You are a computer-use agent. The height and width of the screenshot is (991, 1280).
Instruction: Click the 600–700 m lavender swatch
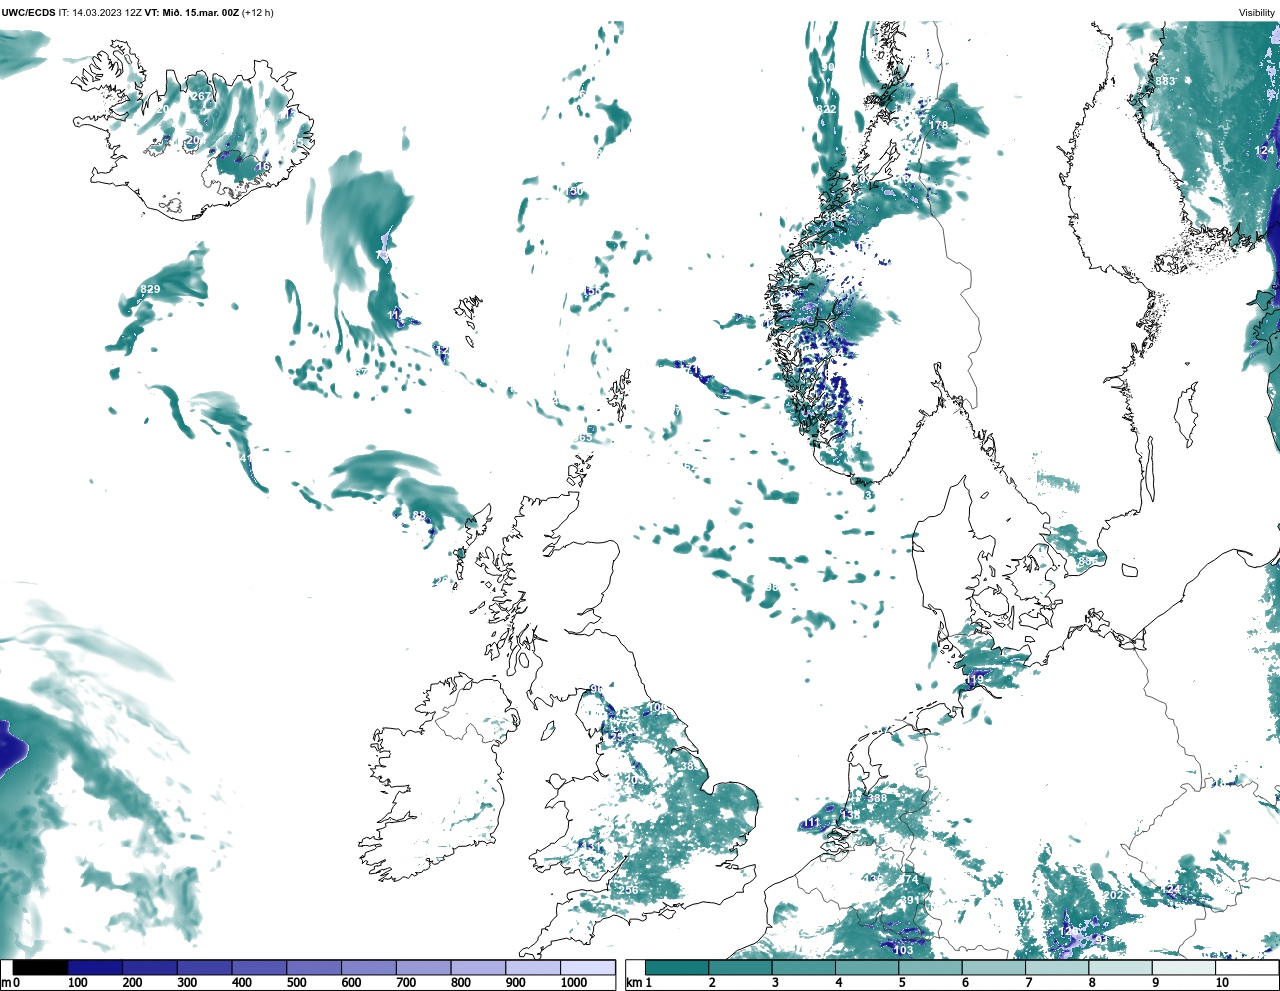coord(368,968)
